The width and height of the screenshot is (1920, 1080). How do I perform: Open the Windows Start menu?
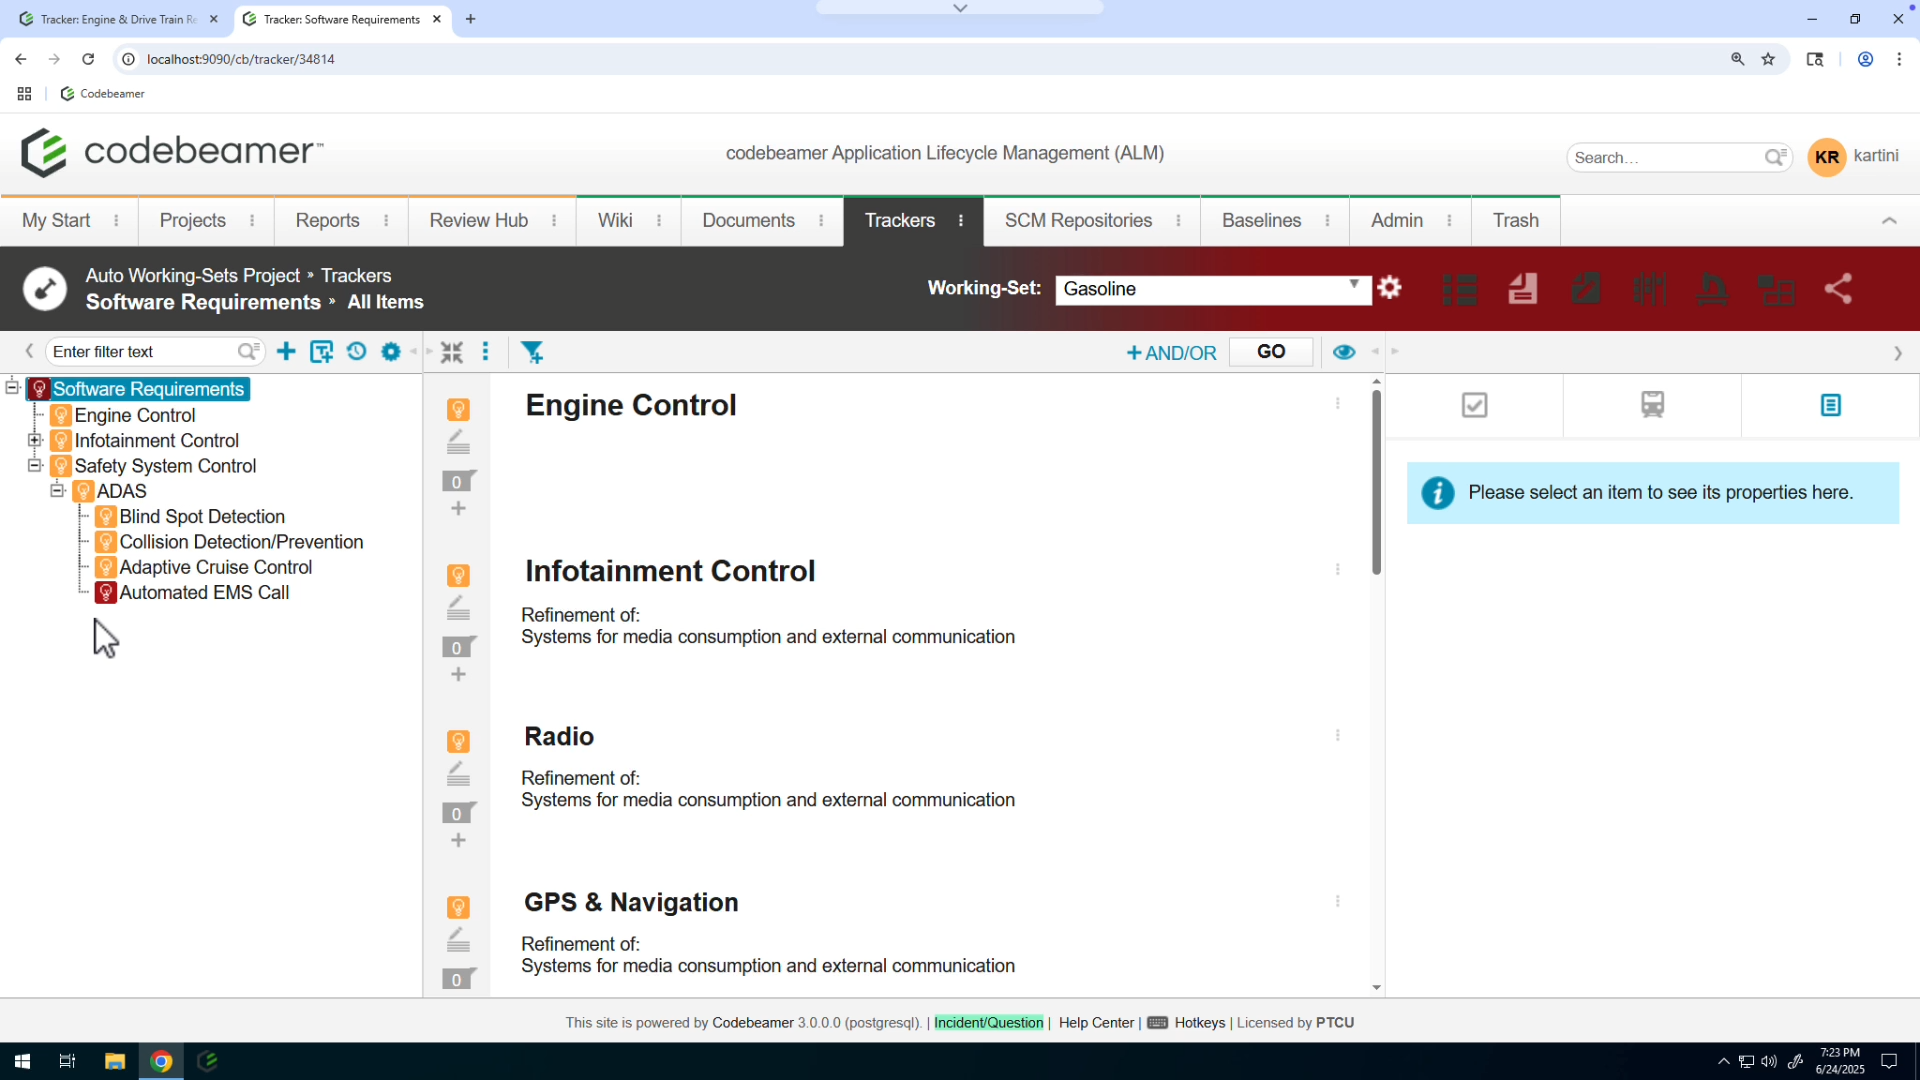[x=22, y=1061]
